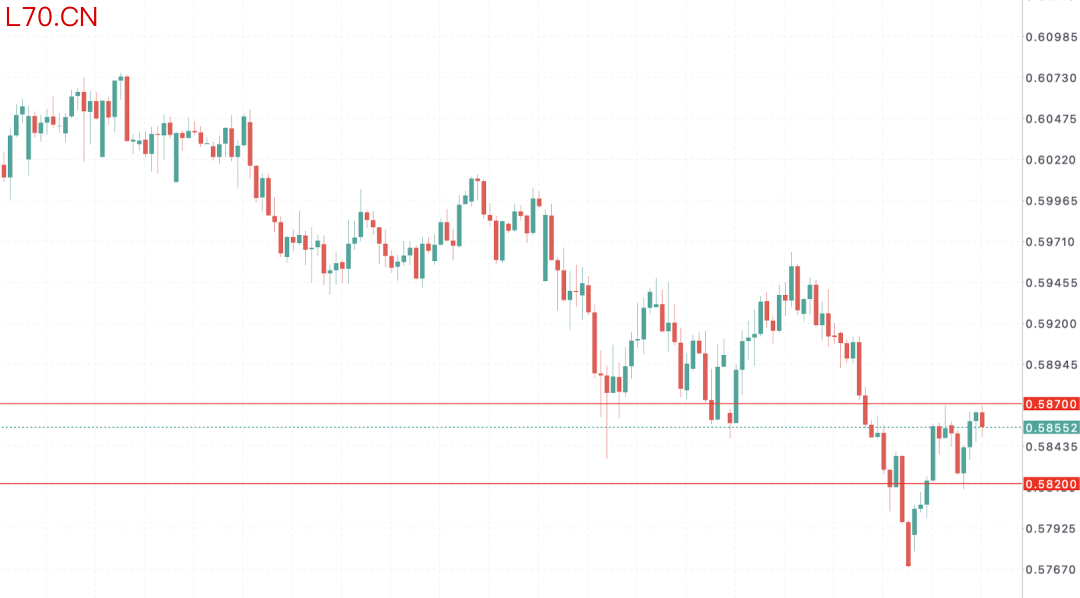Image resolution: width=1080 pixels, height=598 pixels.
Task: Click the 0.57670 price axis label
Action: 1051,569
